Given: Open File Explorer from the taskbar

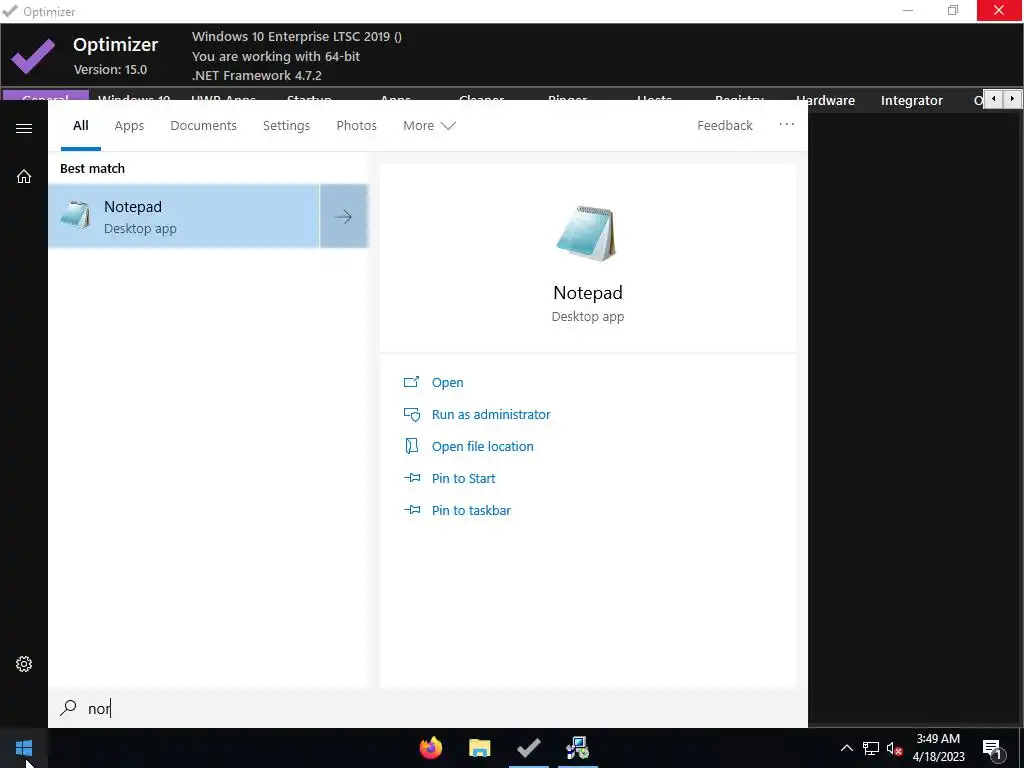Looking at the screenshot, I should point(479,748).
